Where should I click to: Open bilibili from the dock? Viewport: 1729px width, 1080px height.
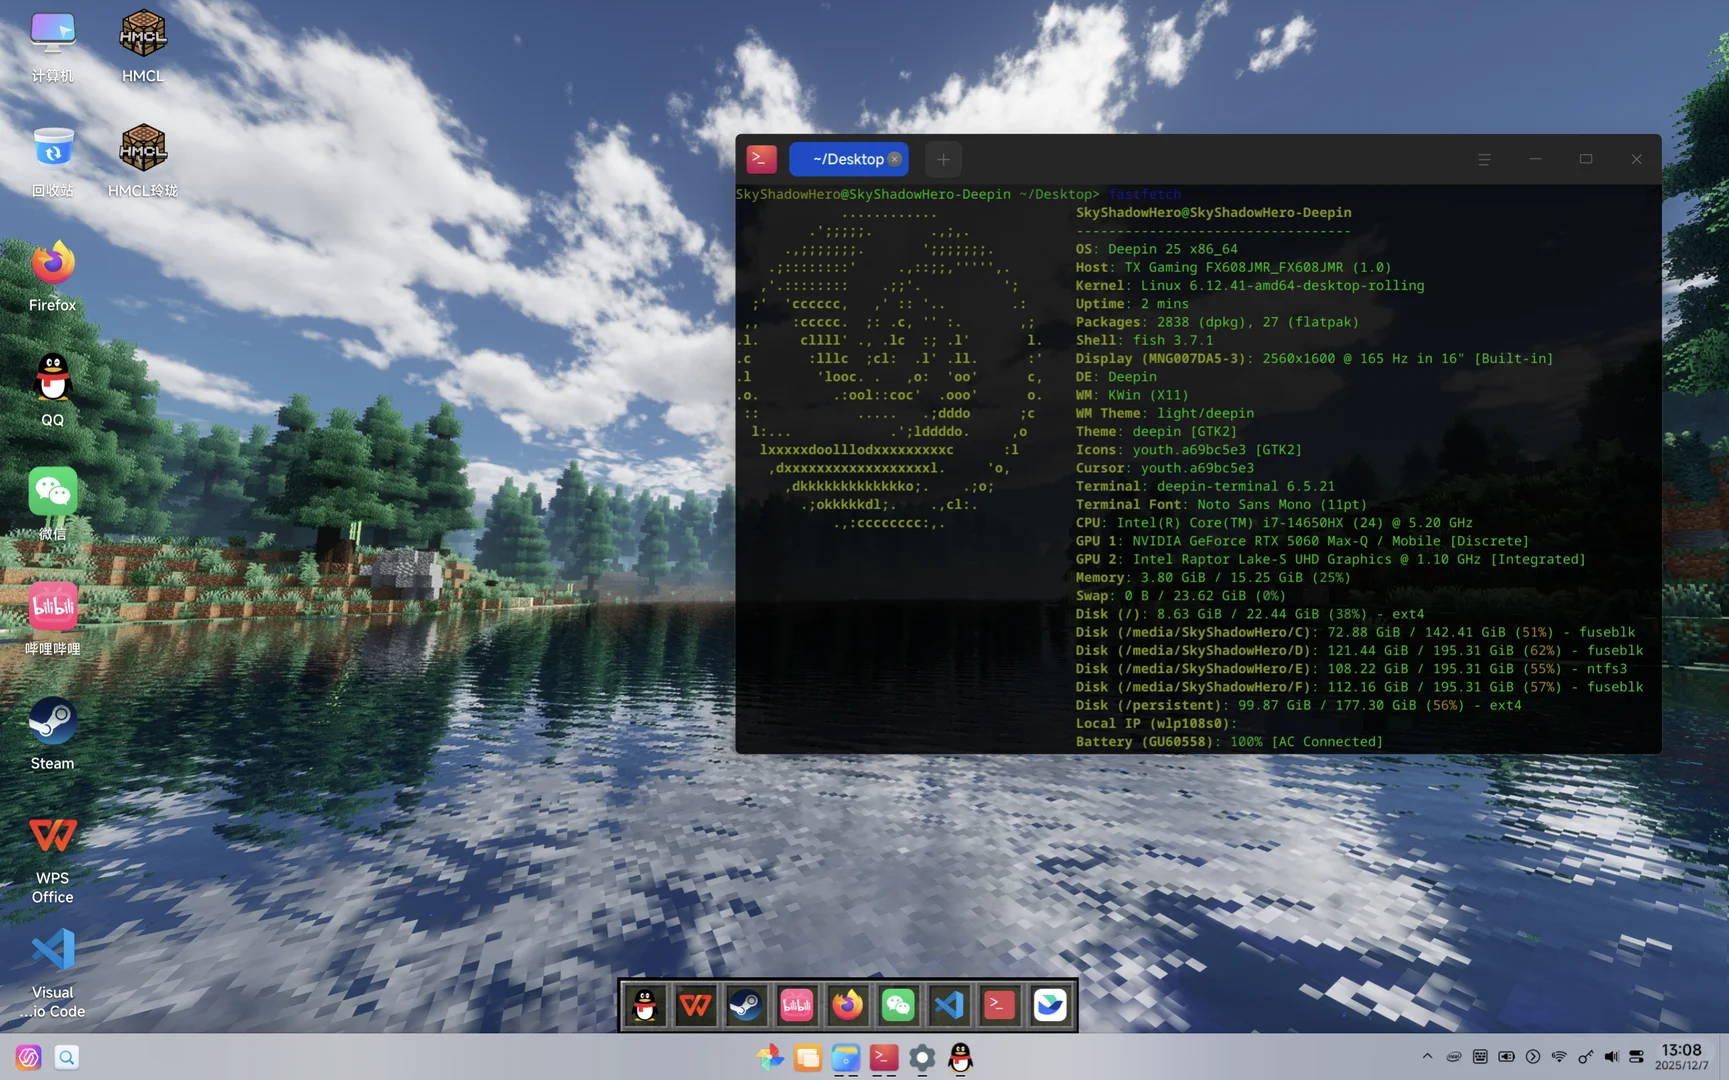point(797,1005)
